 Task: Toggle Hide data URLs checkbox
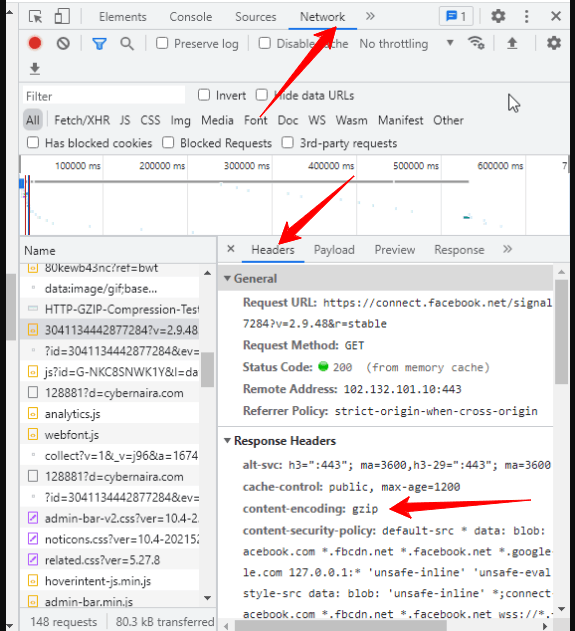[x=262, y=95]
